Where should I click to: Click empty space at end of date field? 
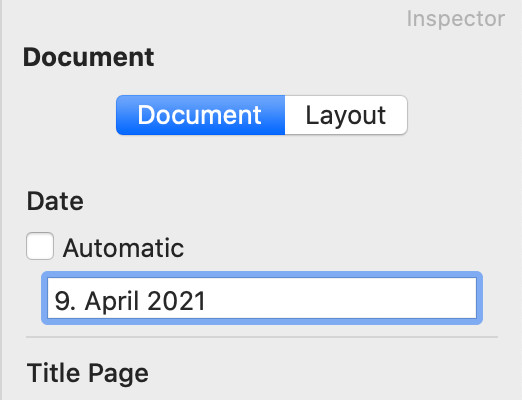(340, 298)
